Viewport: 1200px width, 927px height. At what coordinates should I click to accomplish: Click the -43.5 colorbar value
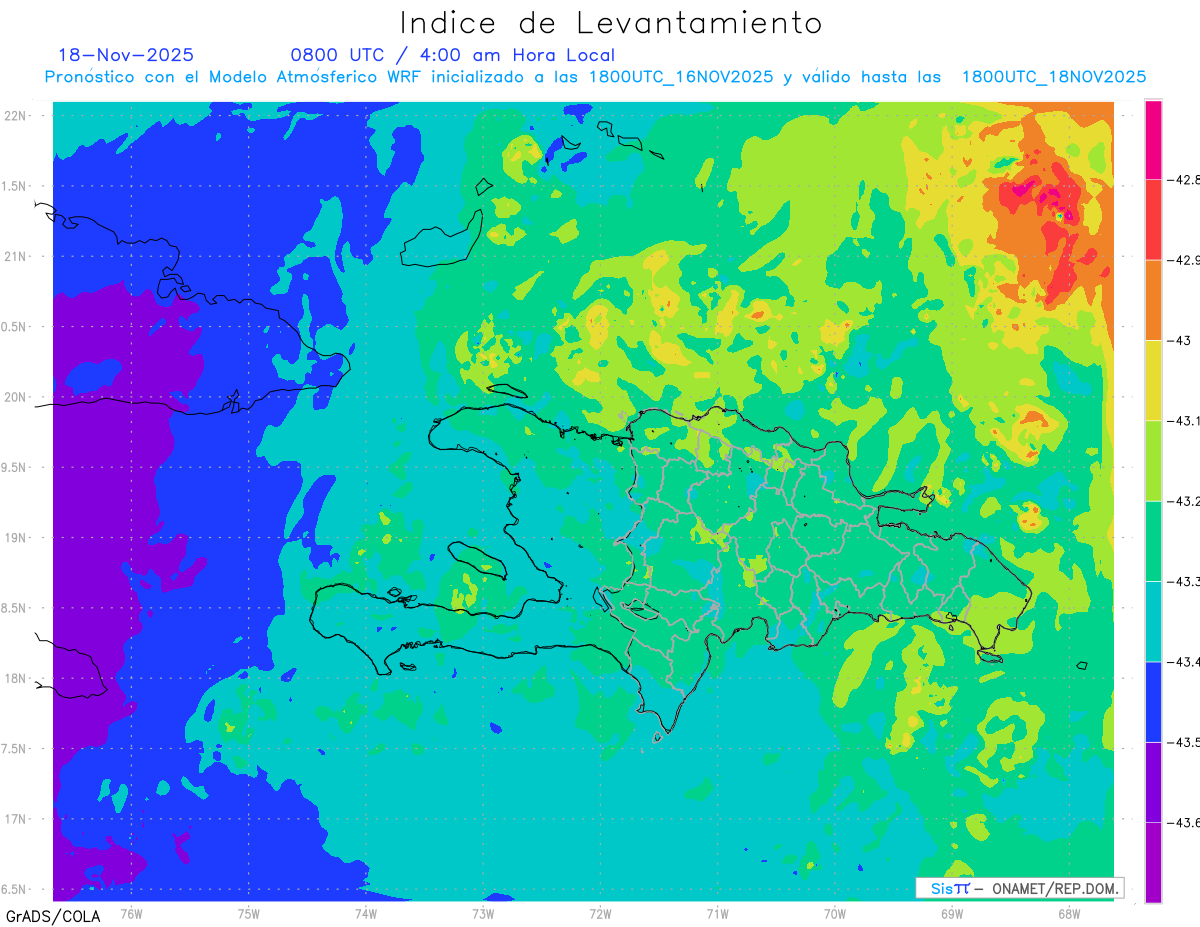pyautogui.click(x=1183, y=742)
